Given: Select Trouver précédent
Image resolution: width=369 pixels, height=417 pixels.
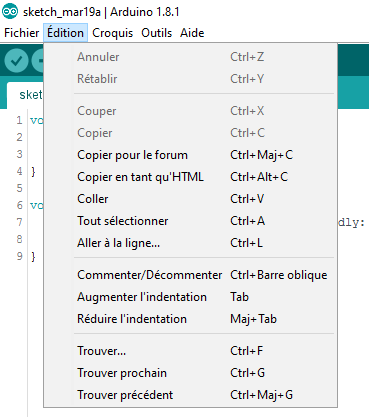Looking at the screenshot, I should pos(191,395).
